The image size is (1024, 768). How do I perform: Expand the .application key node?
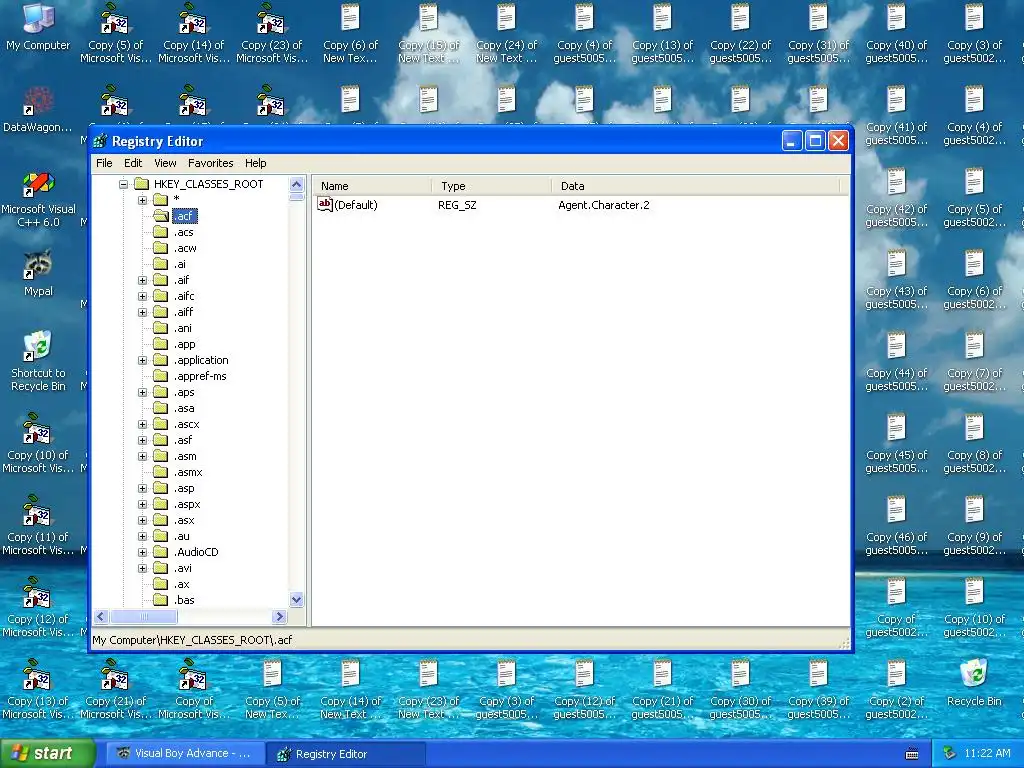142,360
